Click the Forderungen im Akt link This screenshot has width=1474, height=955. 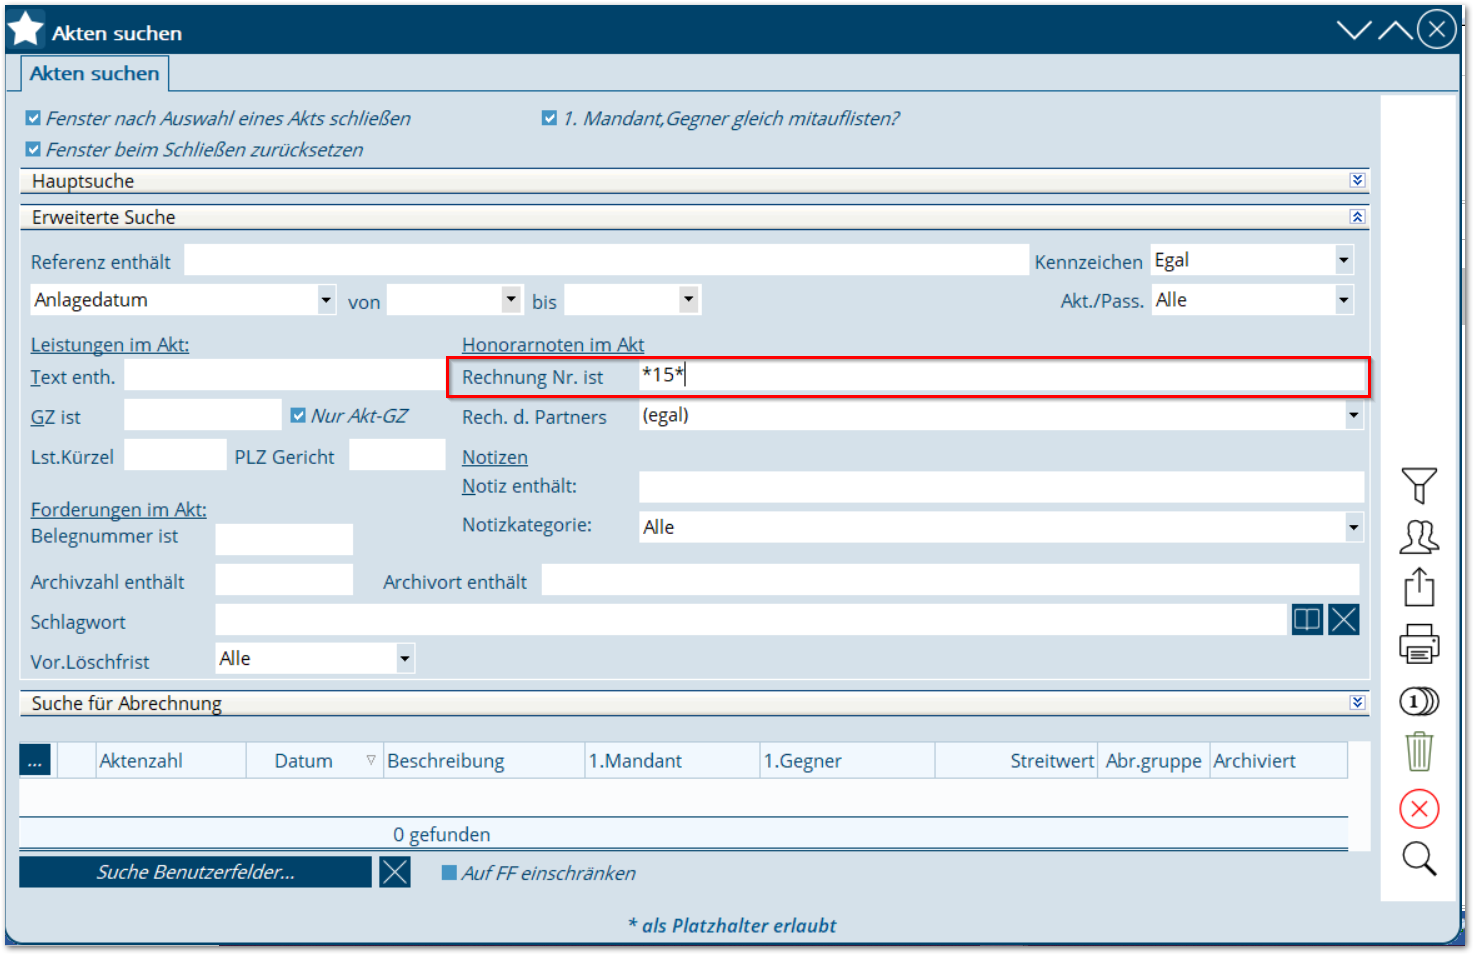(x=119, y=510)
